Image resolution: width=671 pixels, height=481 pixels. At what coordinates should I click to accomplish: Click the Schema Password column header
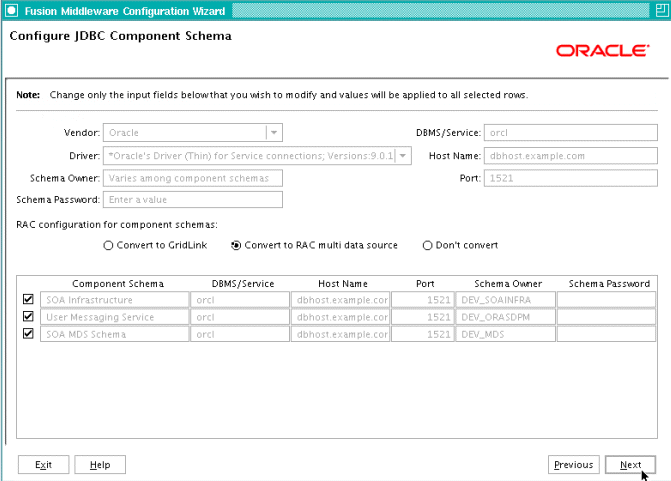[609, 284]
